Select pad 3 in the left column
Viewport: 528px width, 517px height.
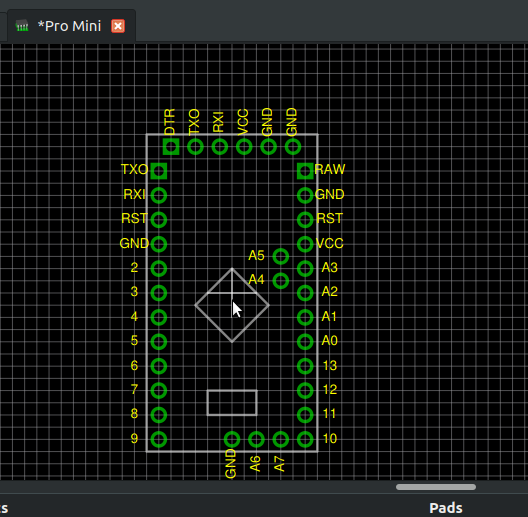click(x=159, y=293)
